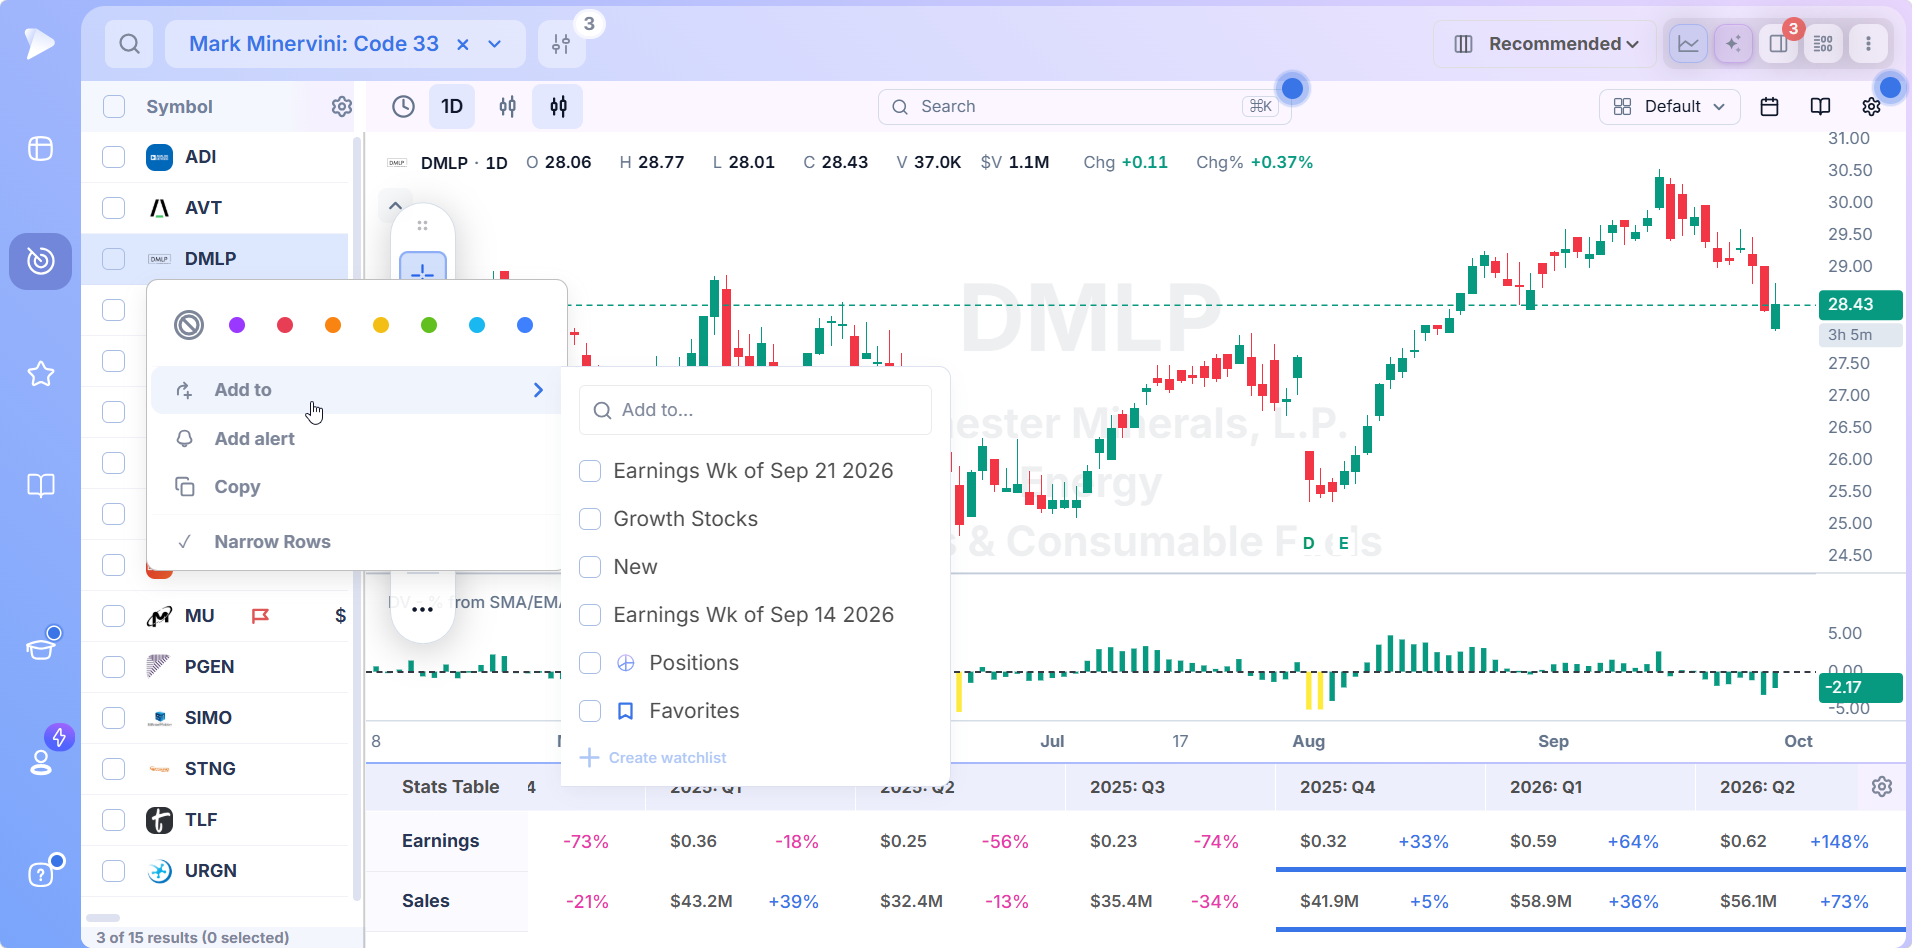Choose the purple color label

pyautogui.click(x=237, y=325)
